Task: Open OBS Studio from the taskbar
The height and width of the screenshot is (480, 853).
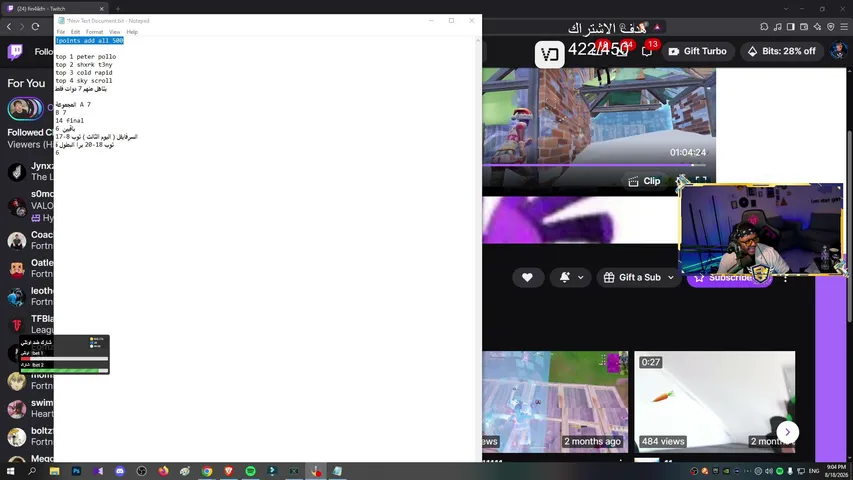Action: pyautogui.click(x=141, y=471)
